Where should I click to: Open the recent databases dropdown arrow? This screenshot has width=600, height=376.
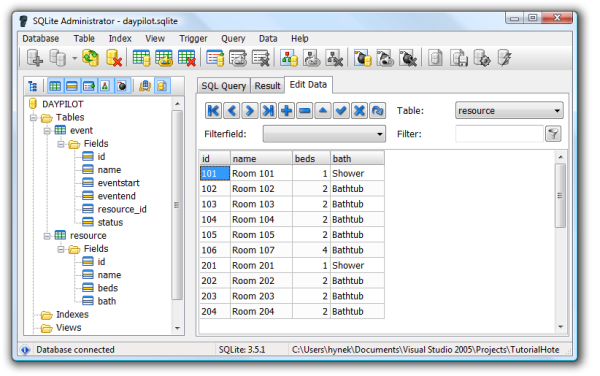point(74,59)
